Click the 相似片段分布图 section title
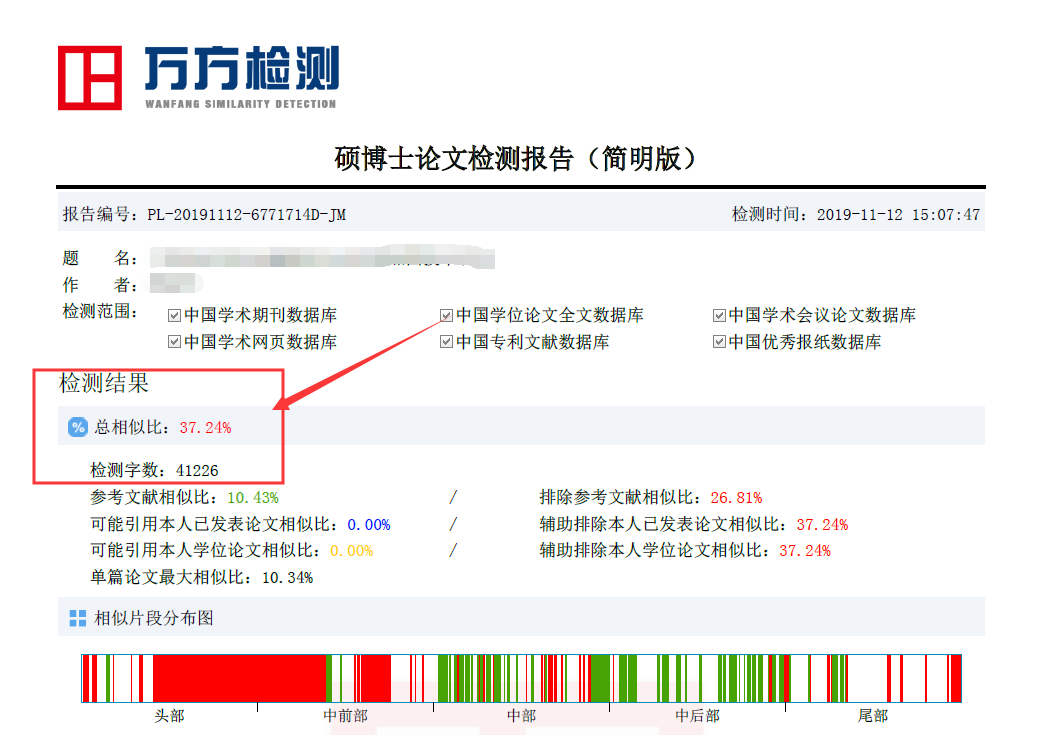1039x735 pixels. click(154, 618)
